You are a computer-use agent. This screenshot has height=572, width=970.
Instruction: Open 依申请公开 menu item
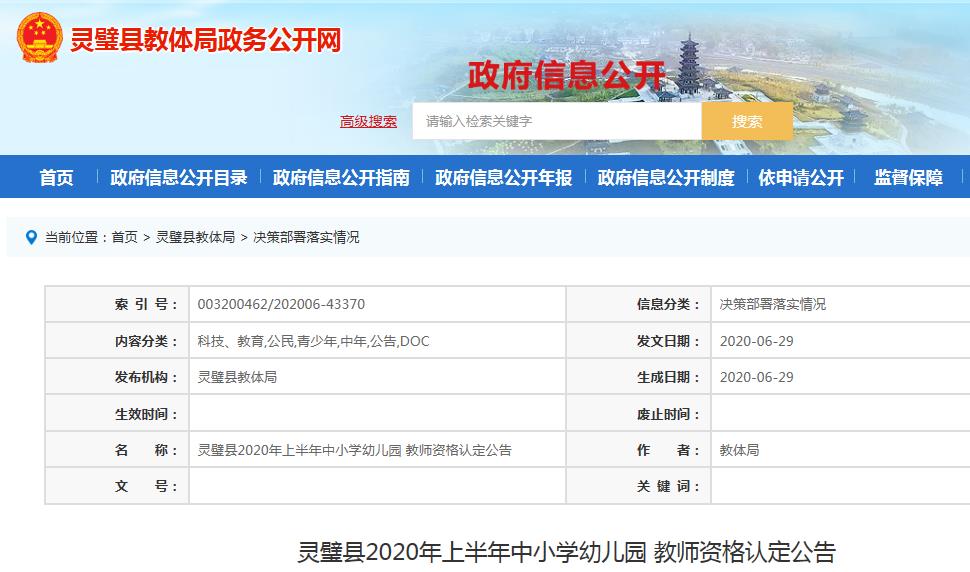click(x=801, y=177)
